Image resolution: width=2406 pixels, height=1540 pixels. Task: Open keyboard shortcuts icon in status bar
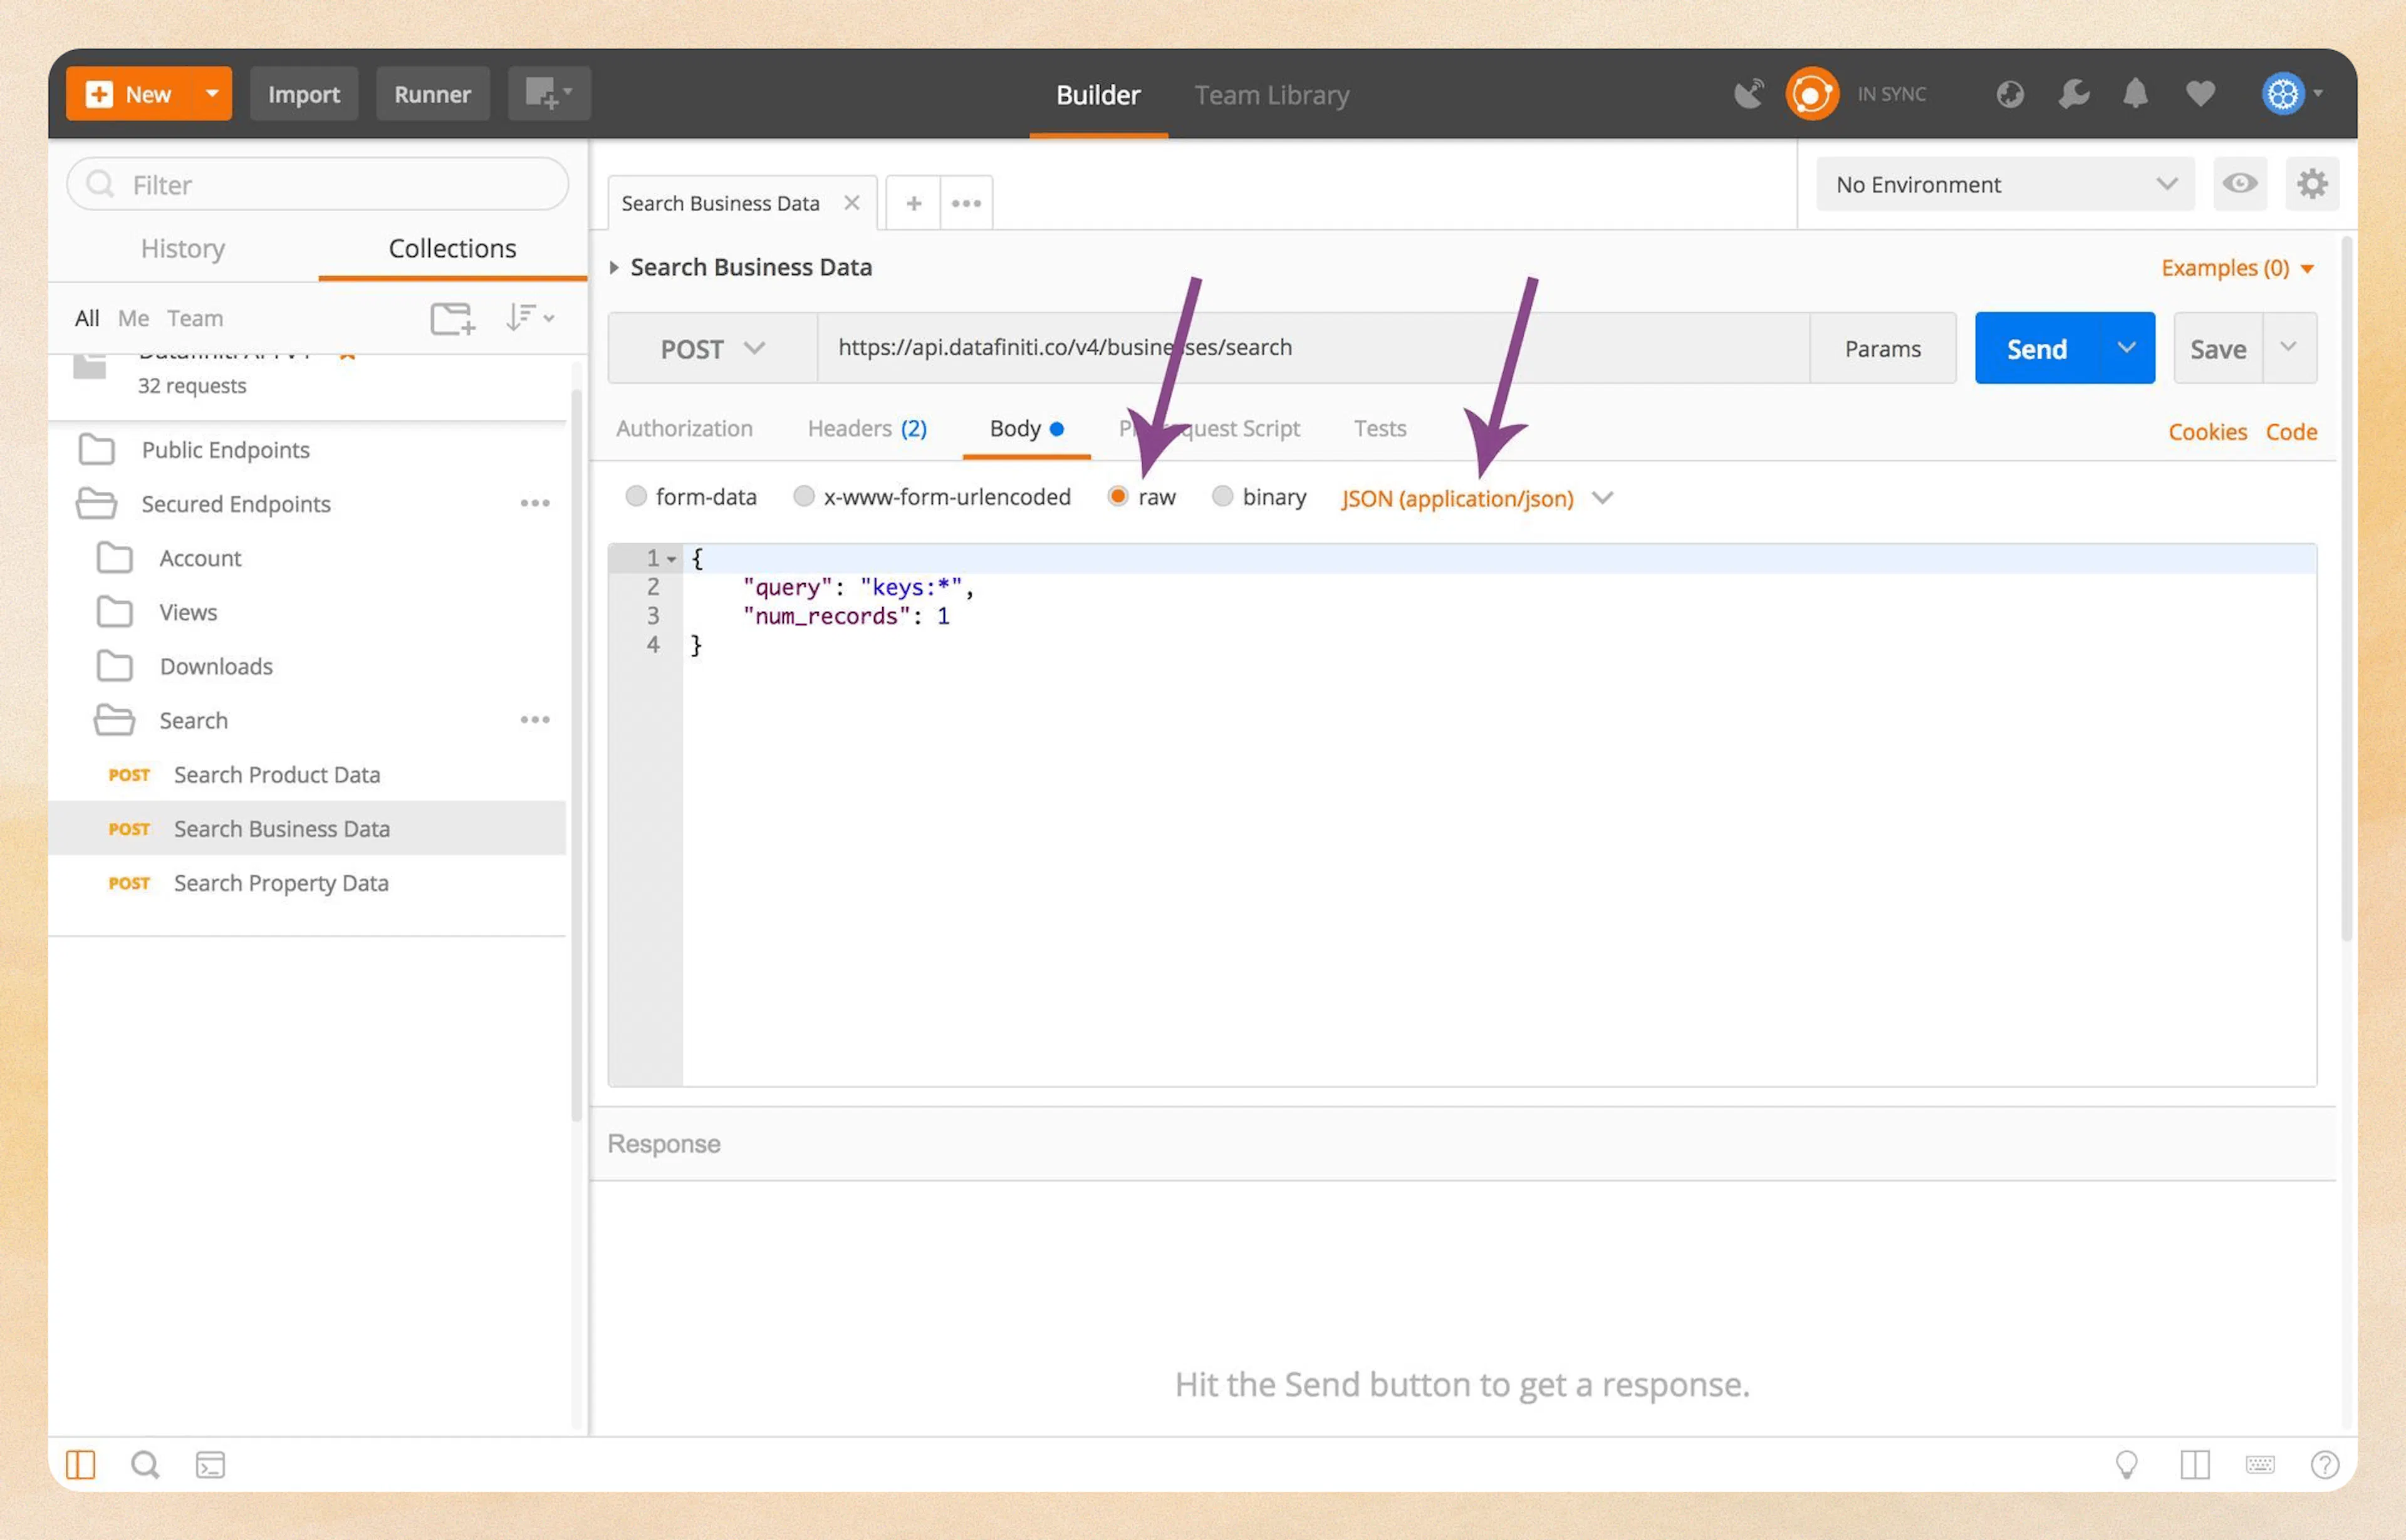[2261, 1464]
